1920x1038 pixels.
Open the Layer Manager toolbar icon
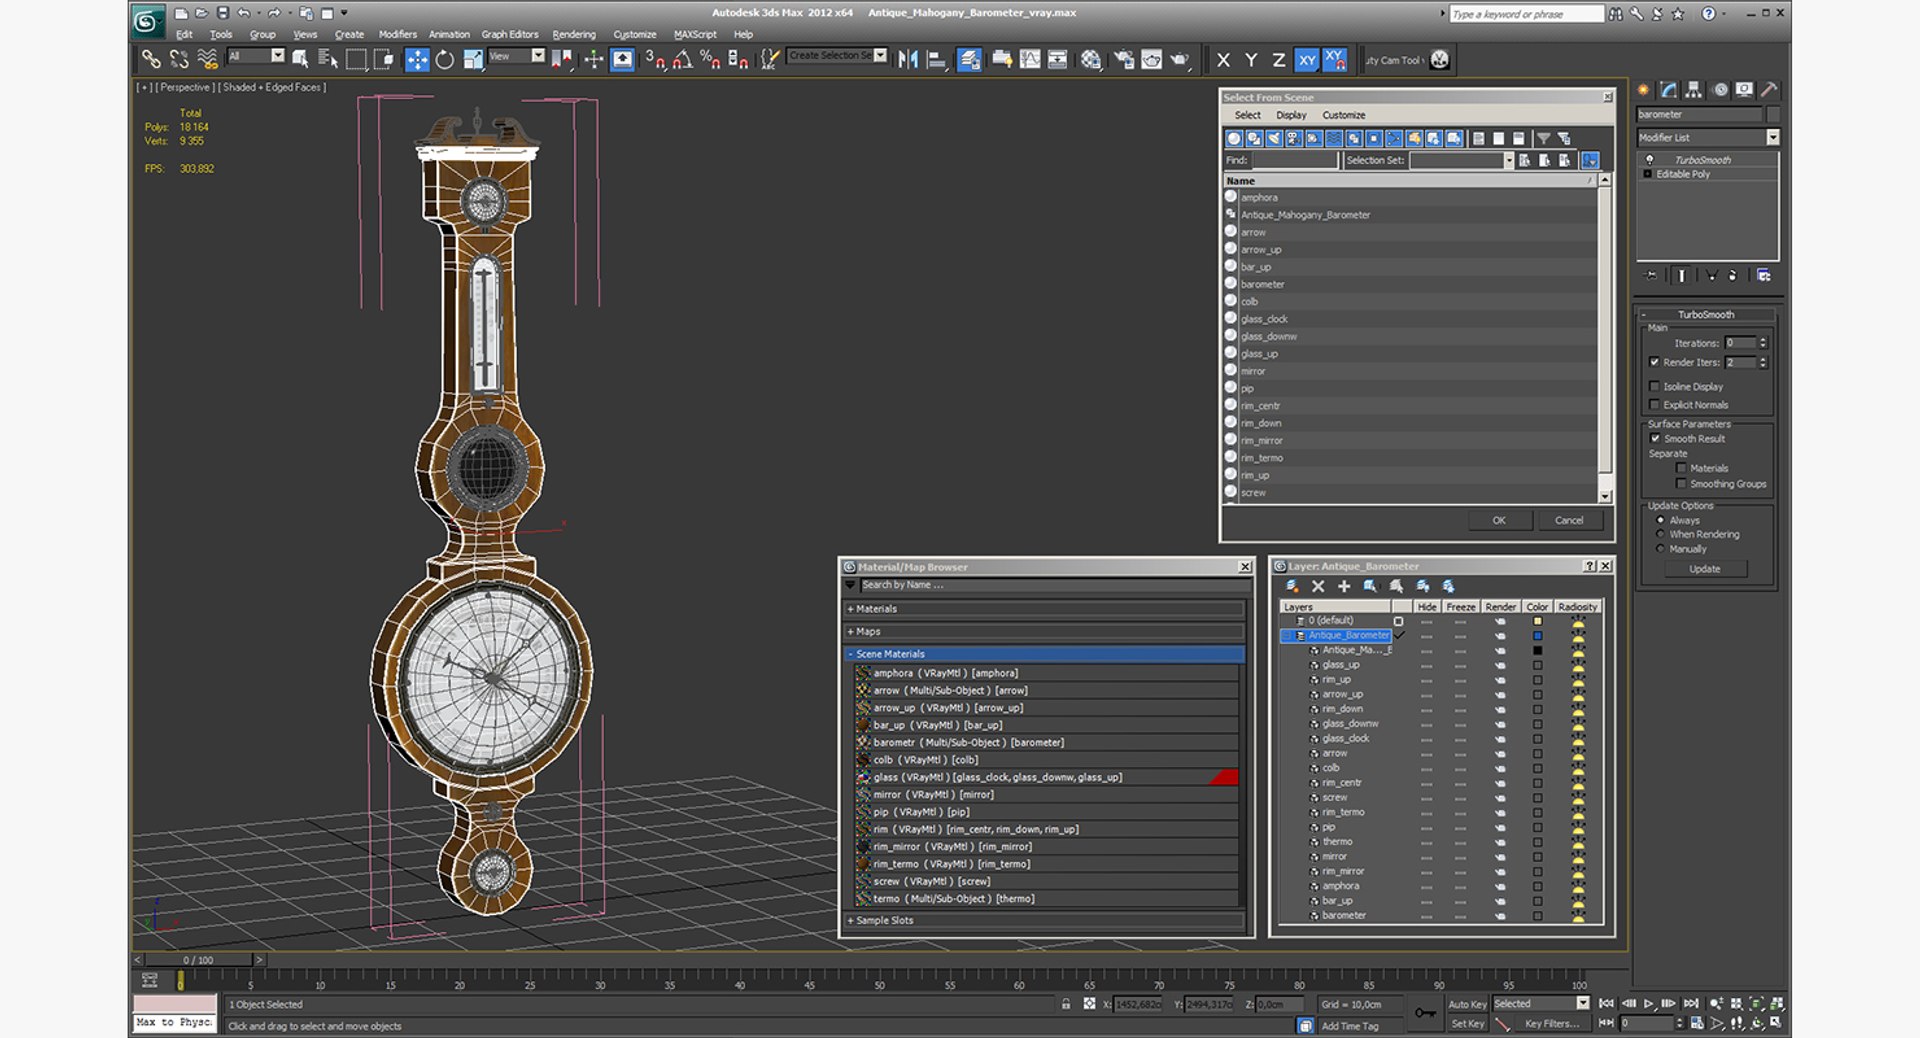(969, 60)
